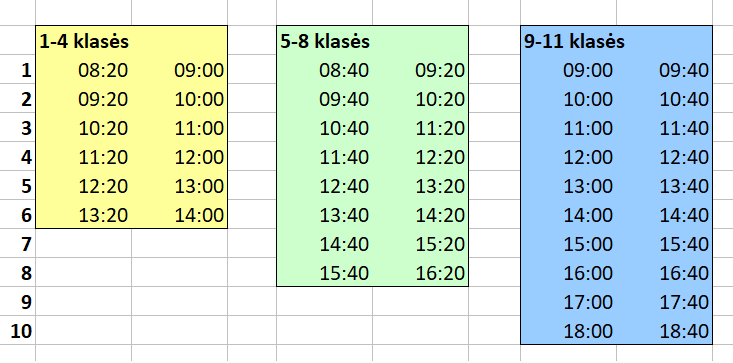Select the '1-4 klasės' header cell
Image resolution: width=733 pixels, height=363 pixels.
(x=84, y=41)
